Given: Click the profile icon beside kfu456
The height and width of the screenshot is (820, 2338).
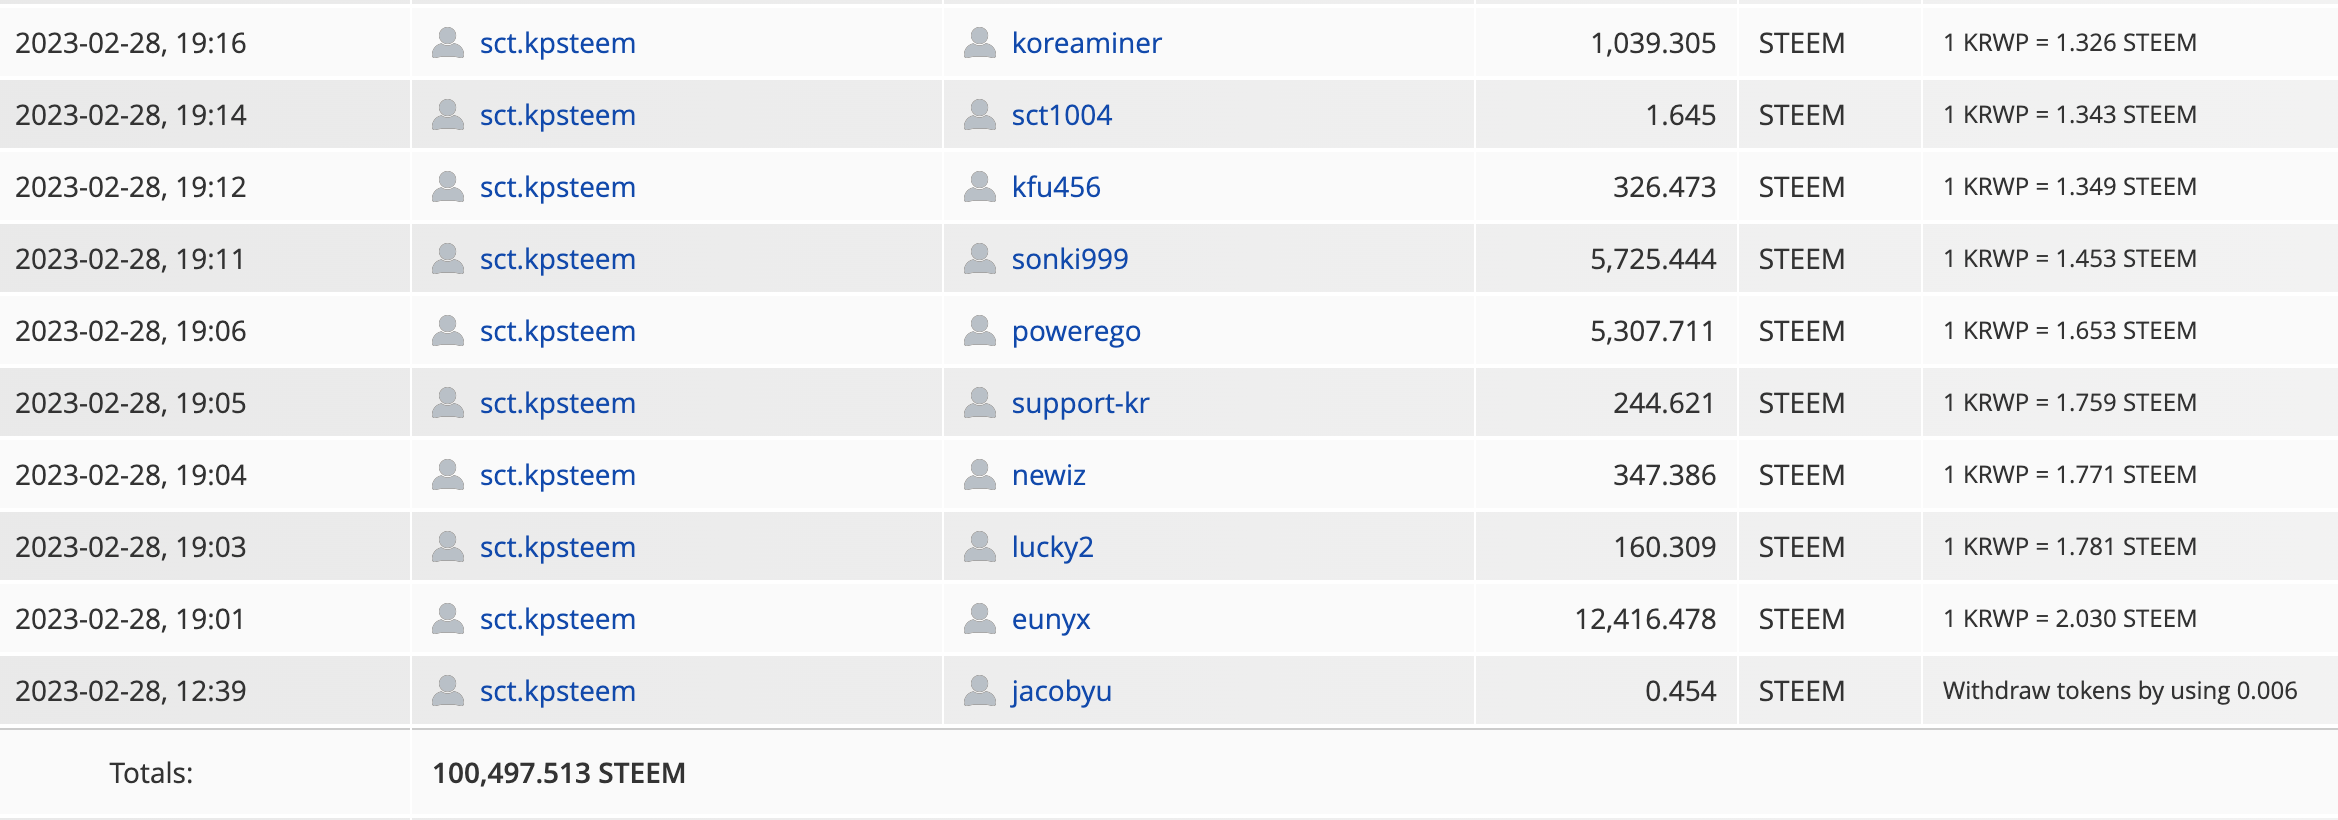Looking at the screenshot, I should pyautogui.click(x=979, y=187).
